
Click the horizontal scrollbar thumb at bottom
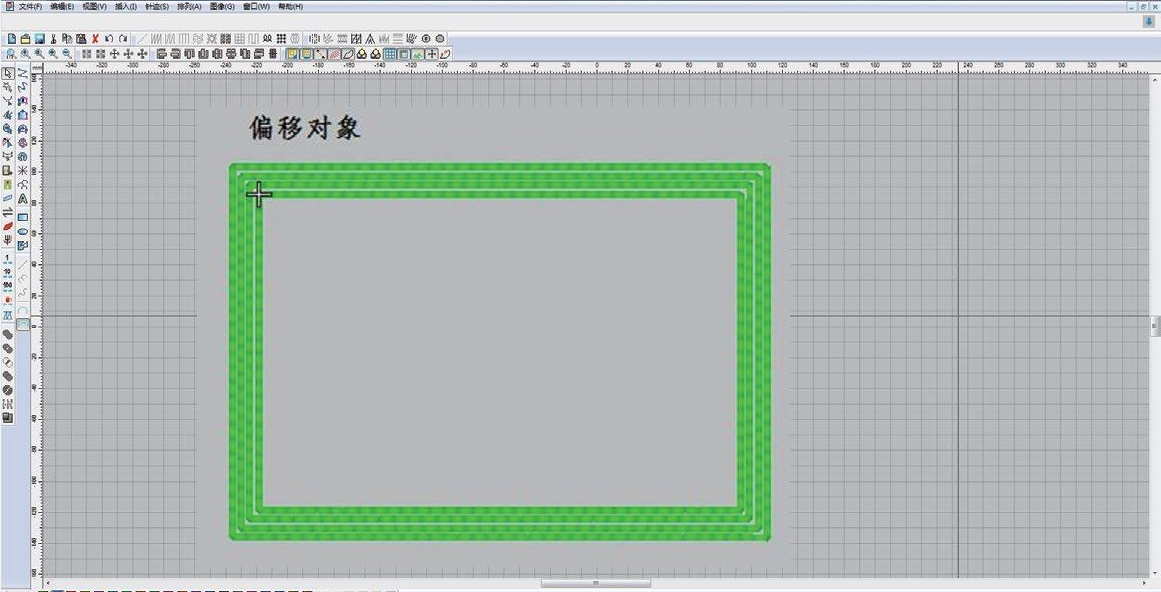(595, 584)
